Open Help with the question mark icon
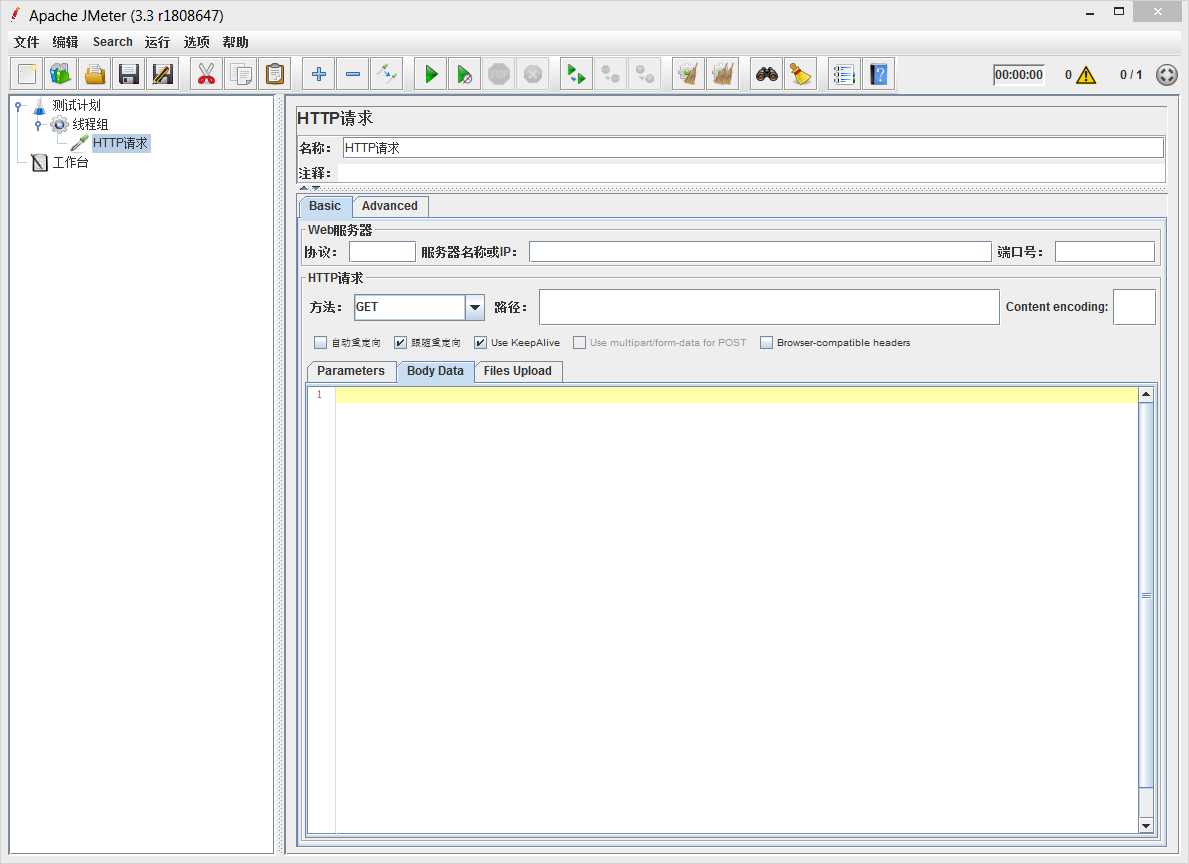Screen dimensions: 1189x864 [878, 74]
